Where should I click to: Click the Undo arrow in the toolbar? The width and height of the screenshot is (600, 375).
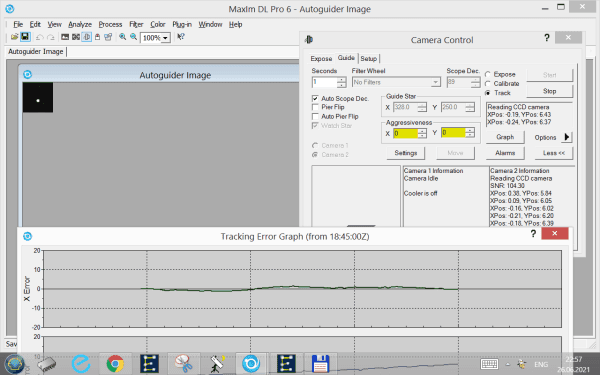39,37
